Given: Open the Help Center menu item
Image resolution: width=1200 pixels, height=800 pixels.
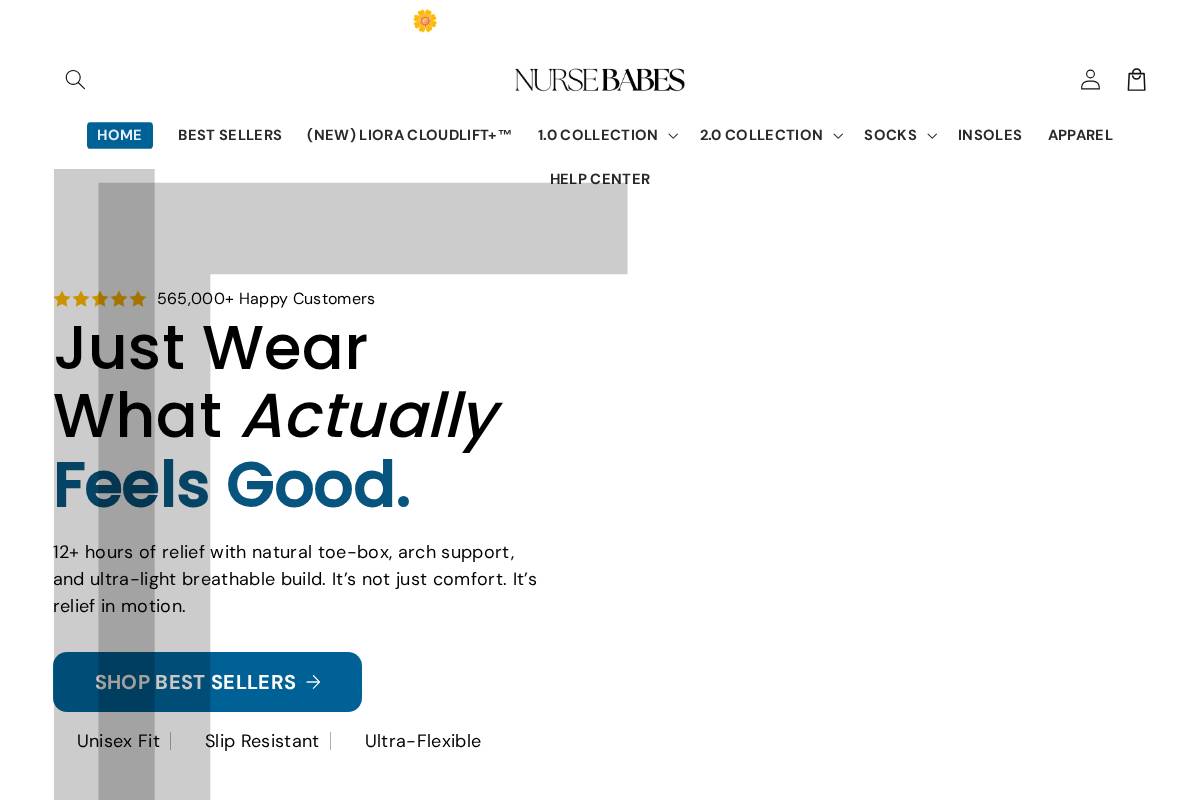Looking at the screenshot, I should pyautogui.click(x=599, y=178).
